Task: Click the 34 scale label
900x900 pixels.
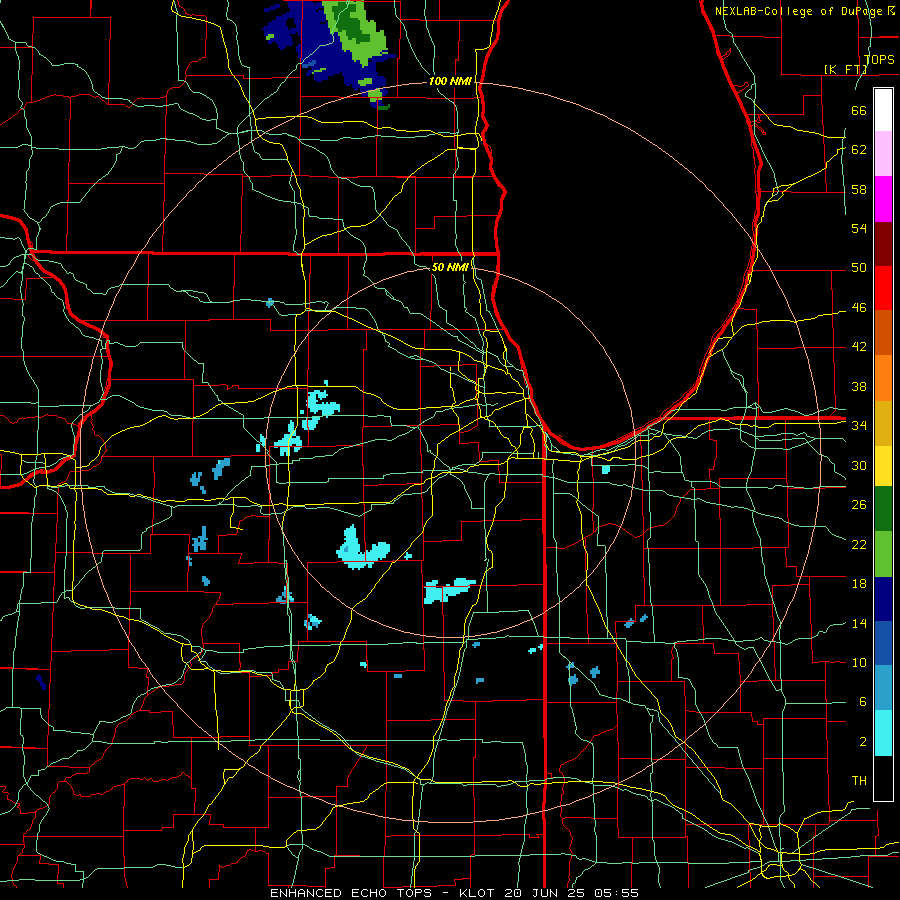Action: 859,425
